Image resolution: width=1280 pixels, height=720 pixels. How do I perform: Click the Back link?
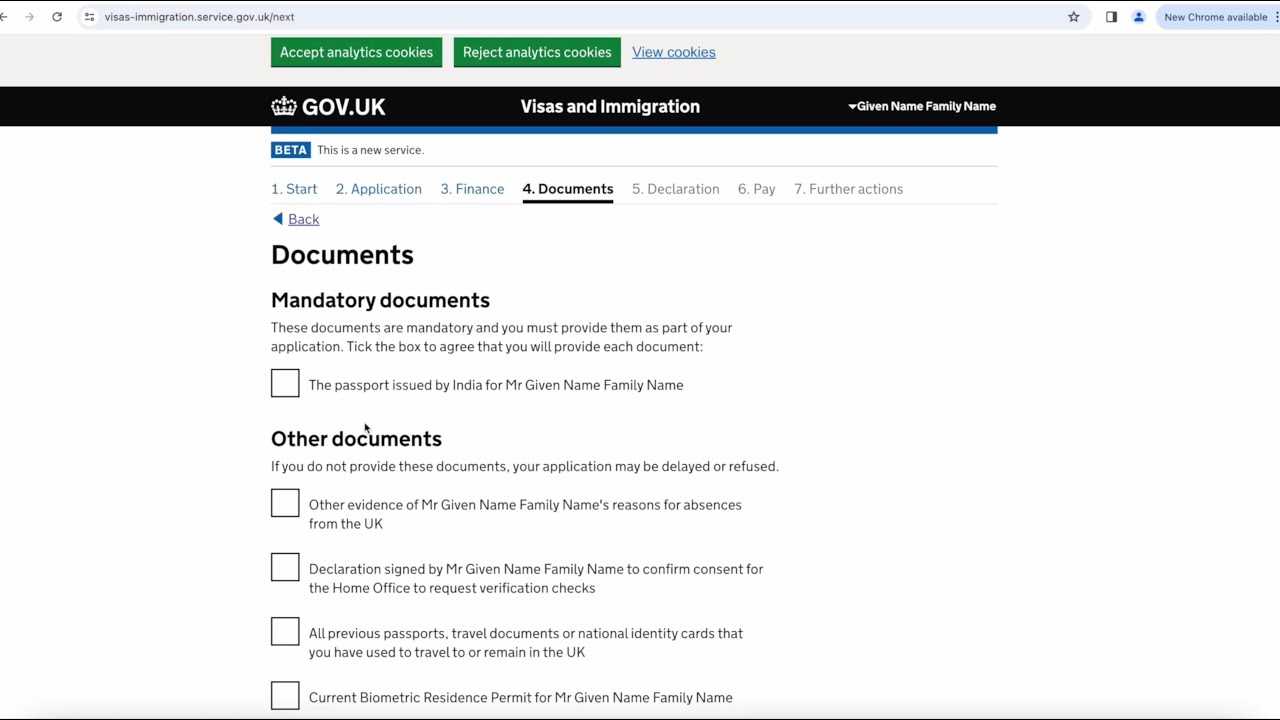click(304, 219)
